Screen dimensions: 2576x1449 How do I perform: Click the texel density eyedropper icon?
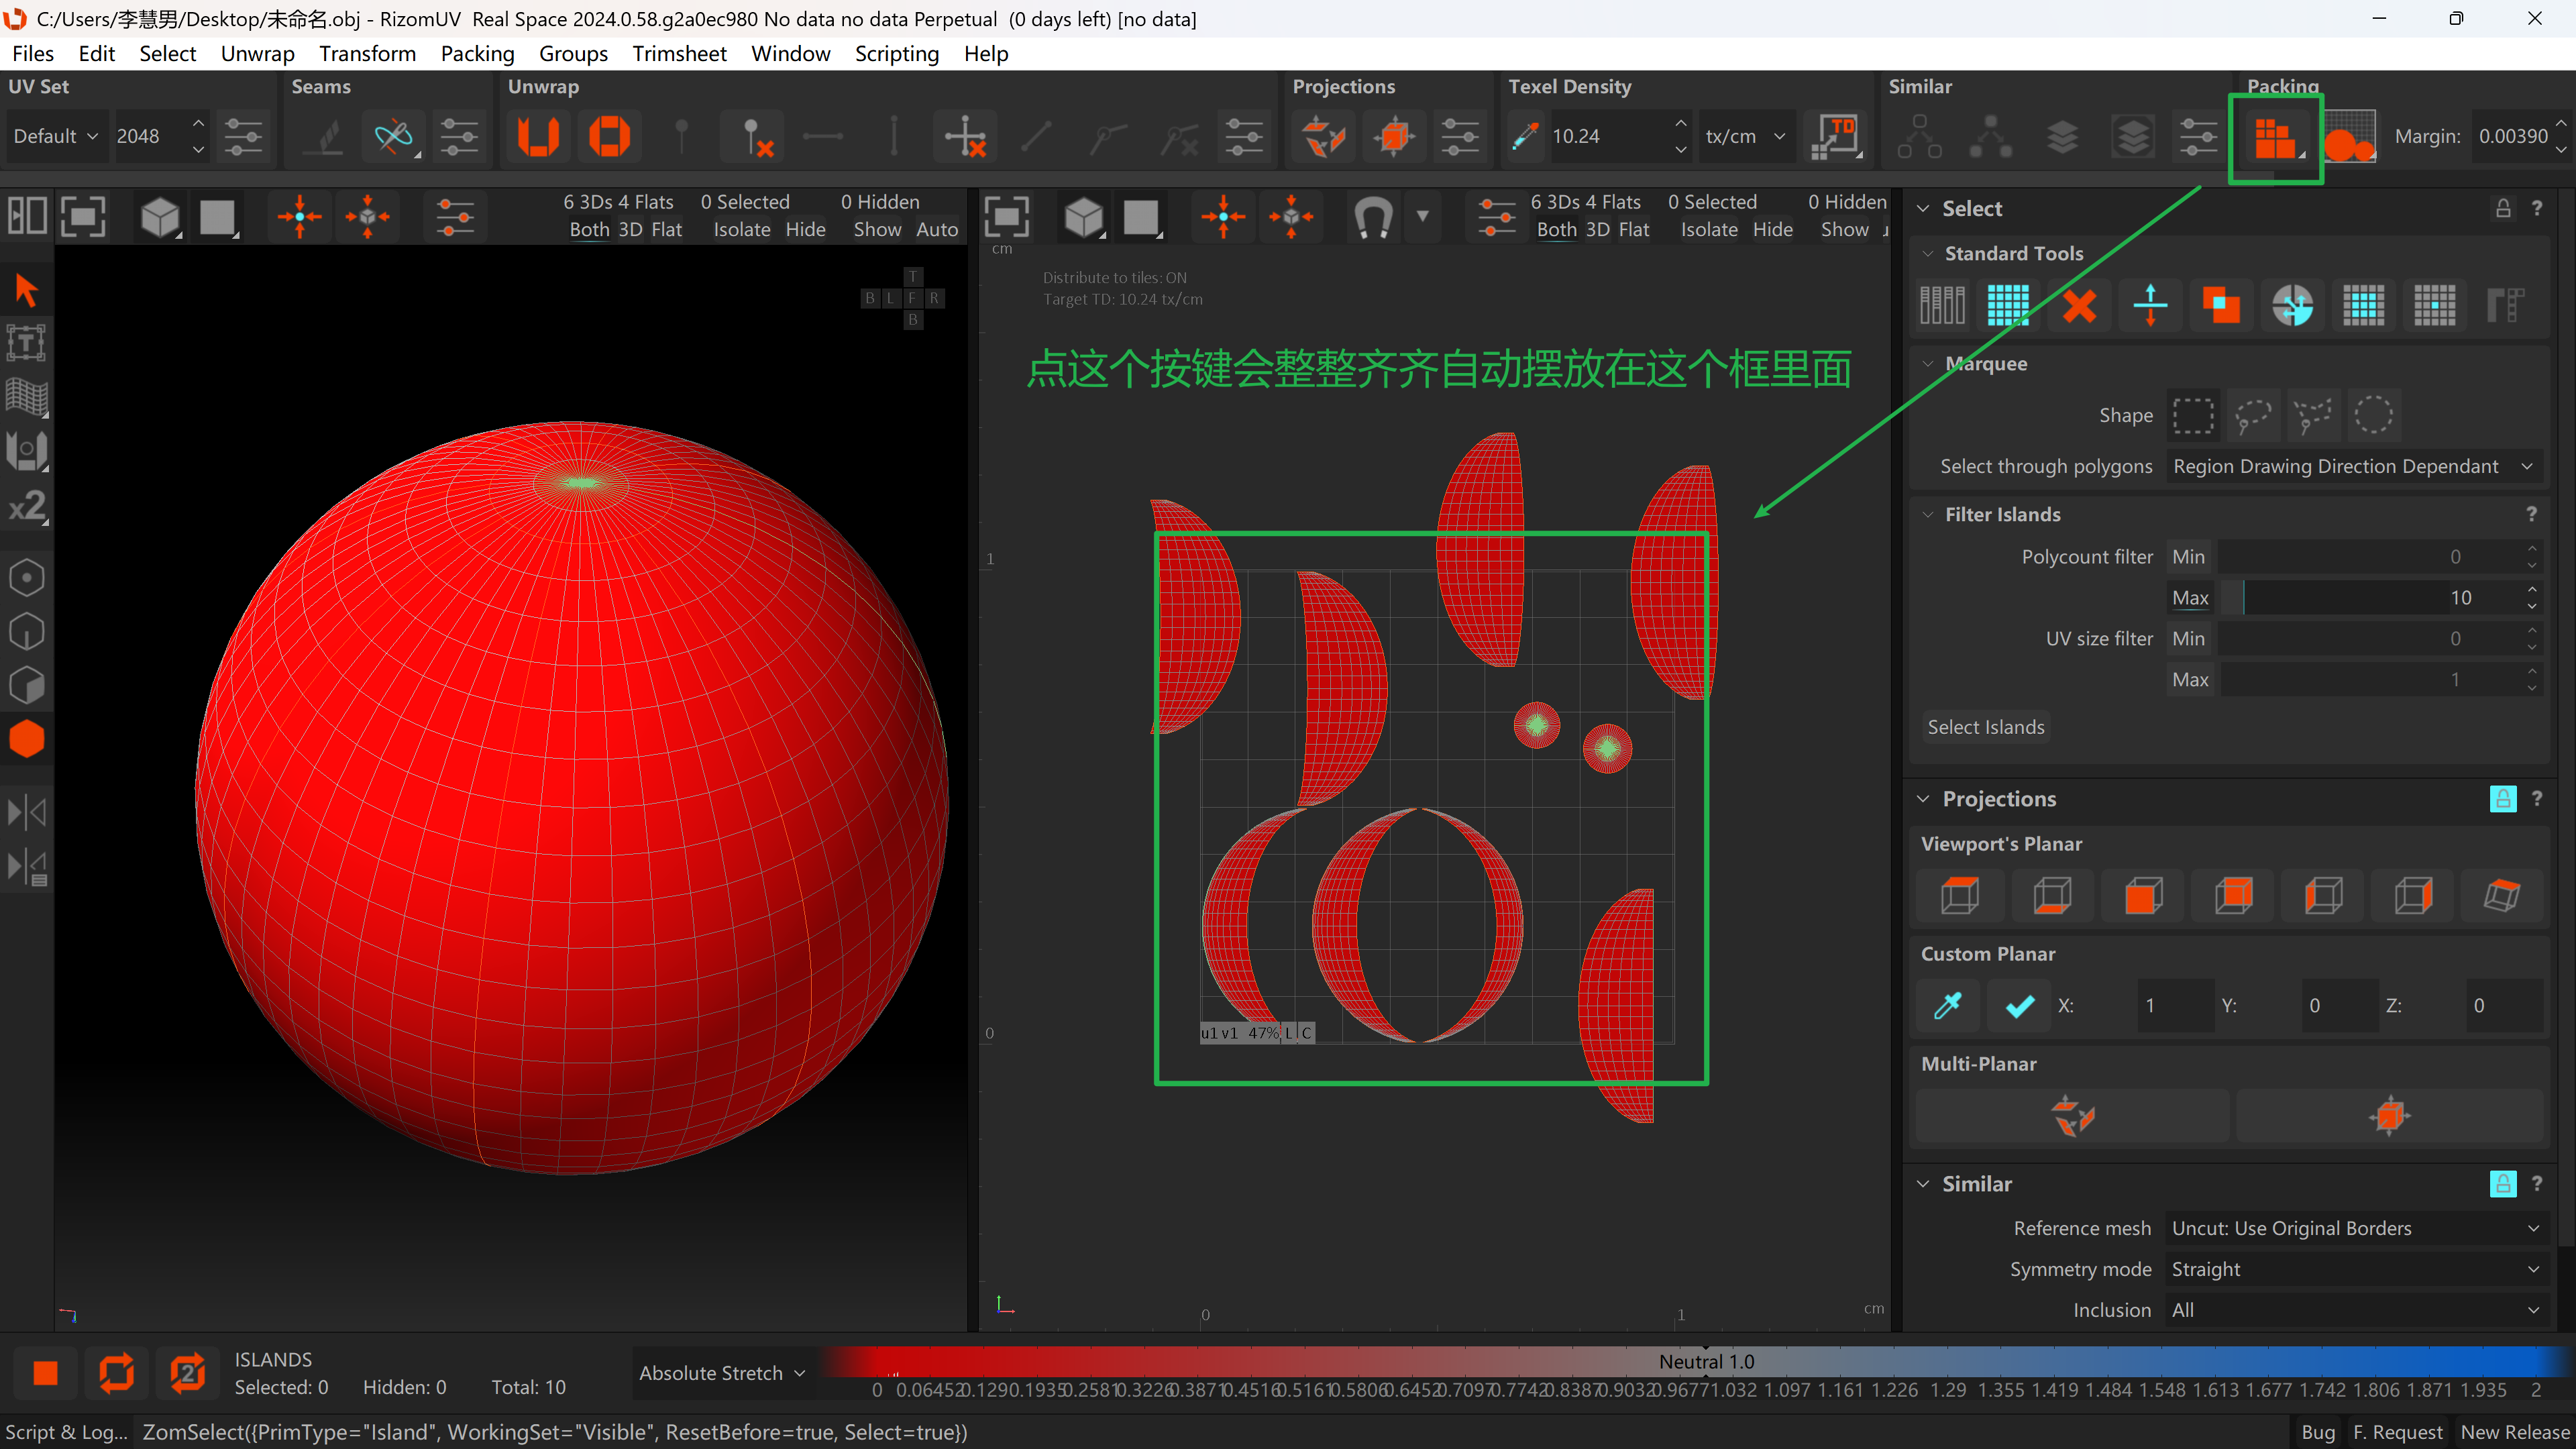point(1524,136)
